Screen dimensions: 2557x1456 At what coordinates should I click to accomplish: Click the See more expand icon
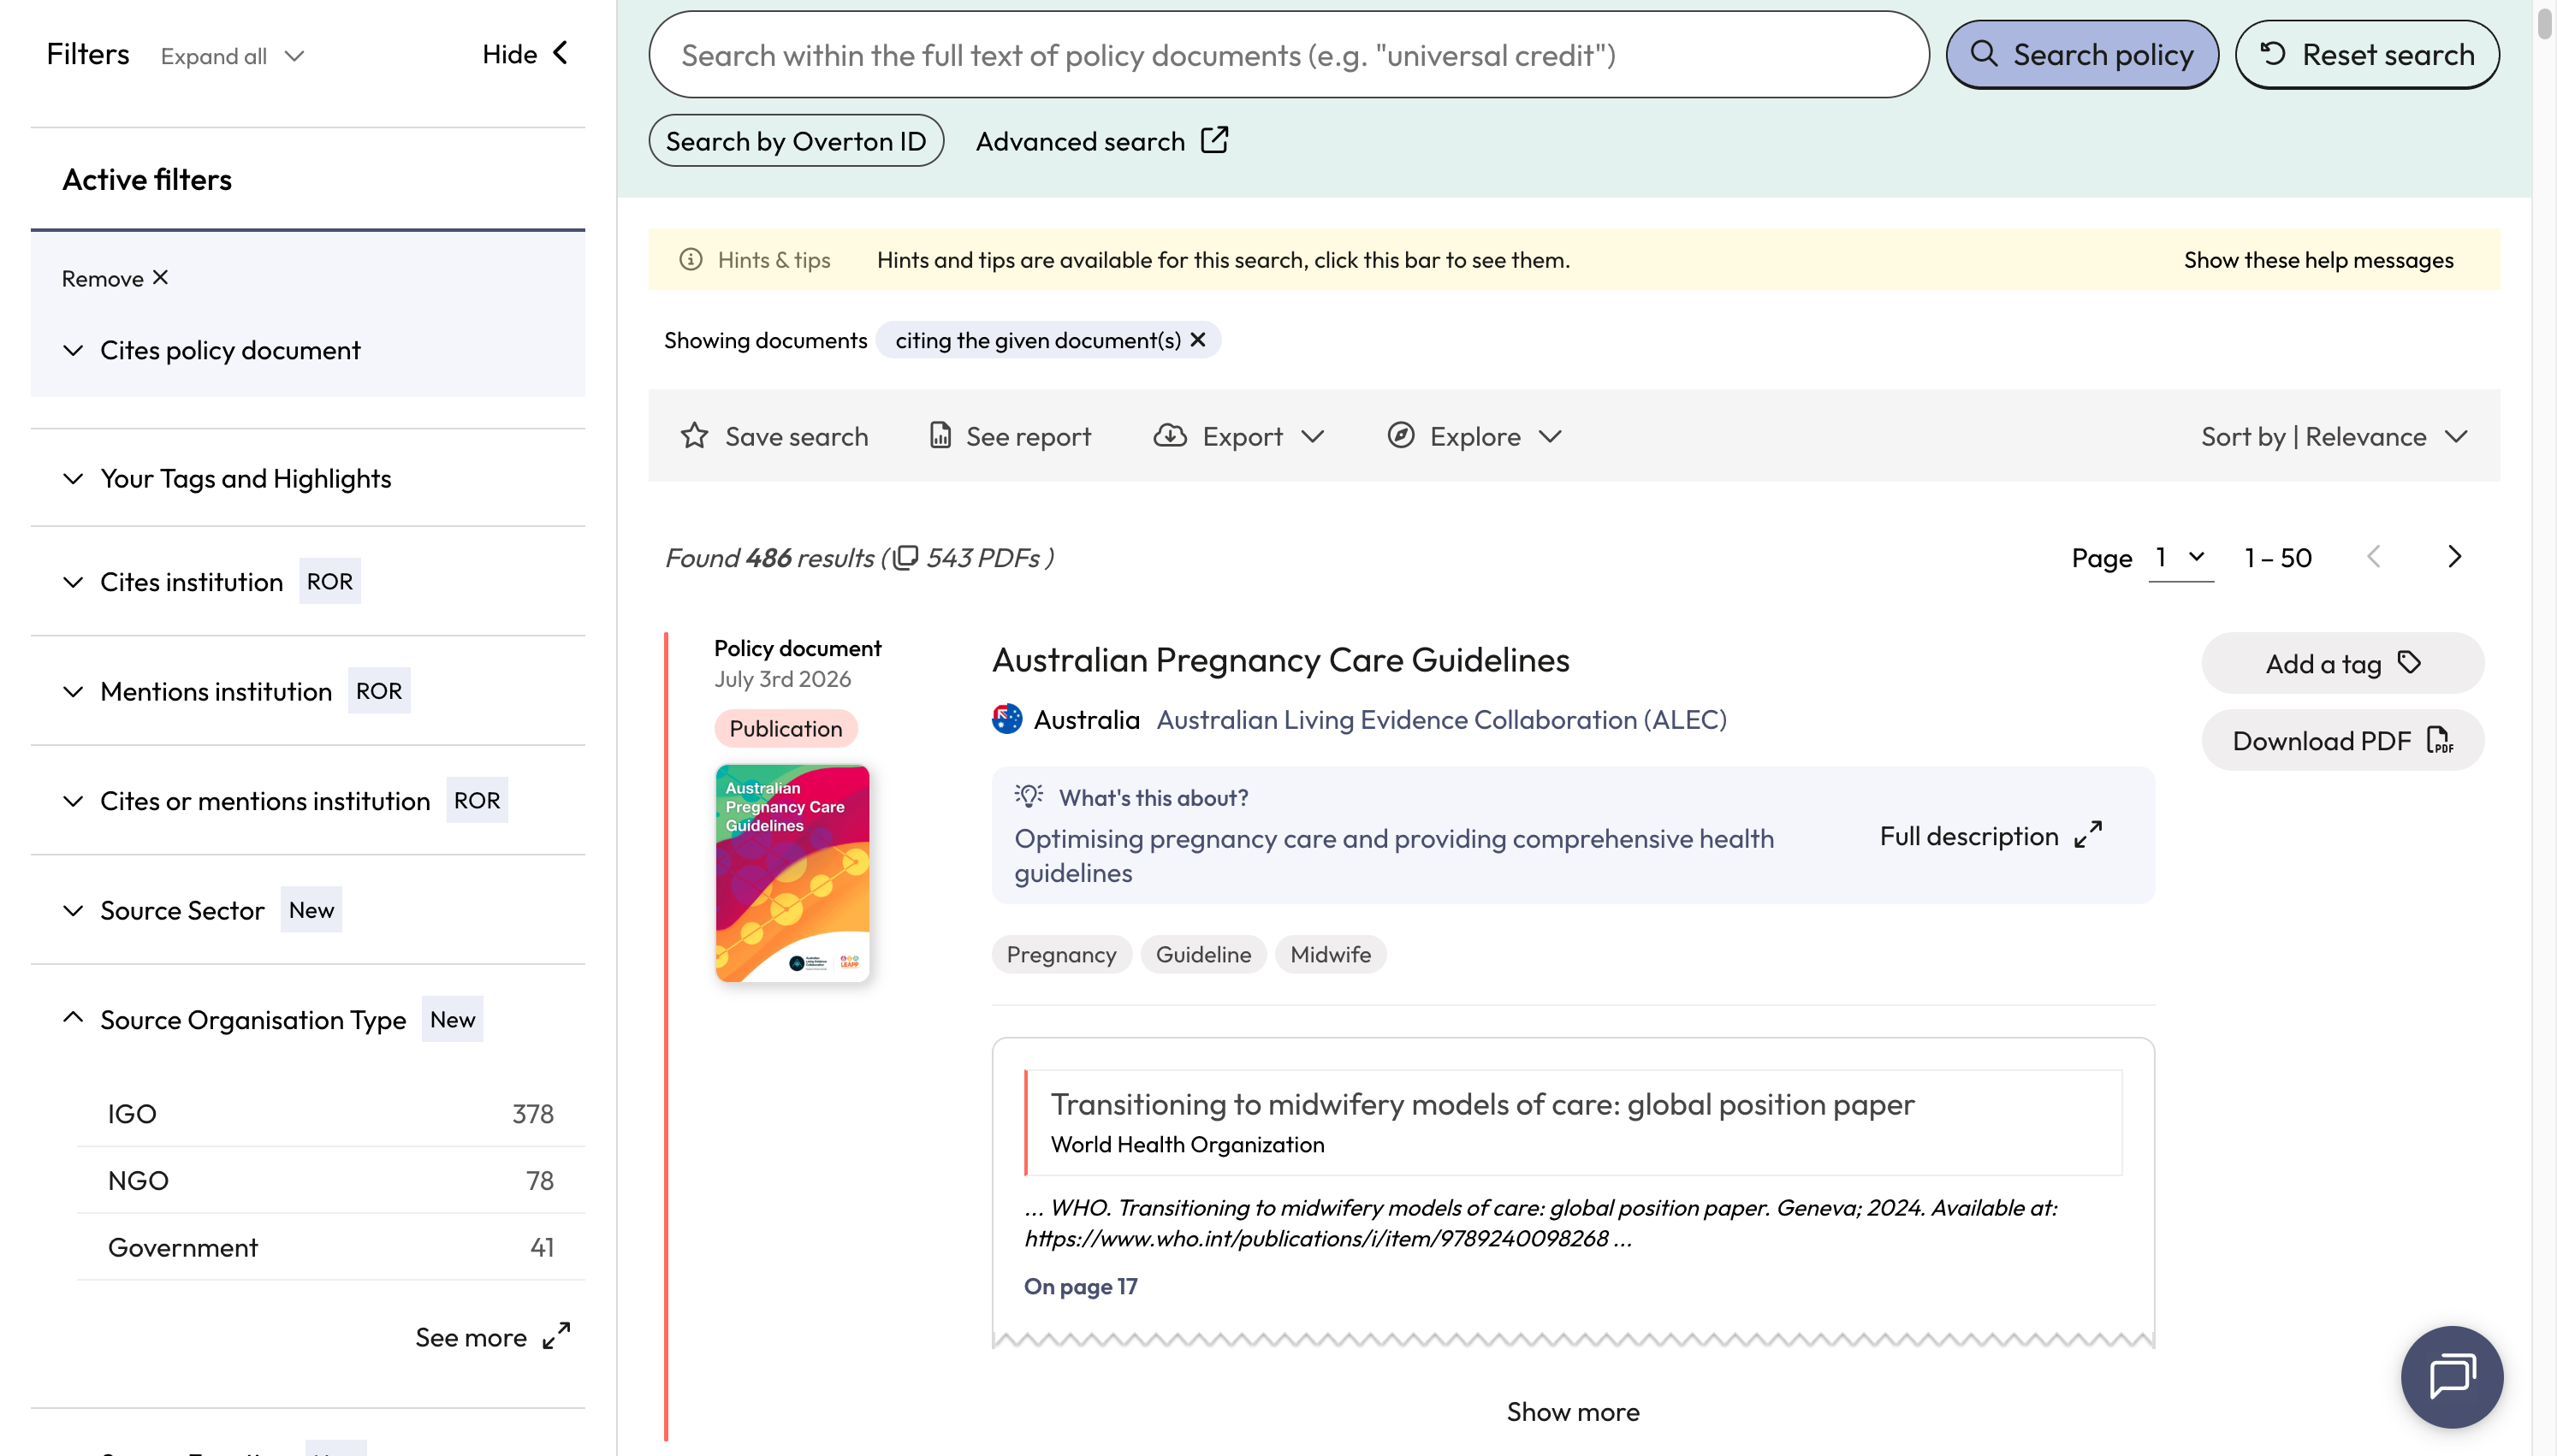click(x=556, y=1336)
